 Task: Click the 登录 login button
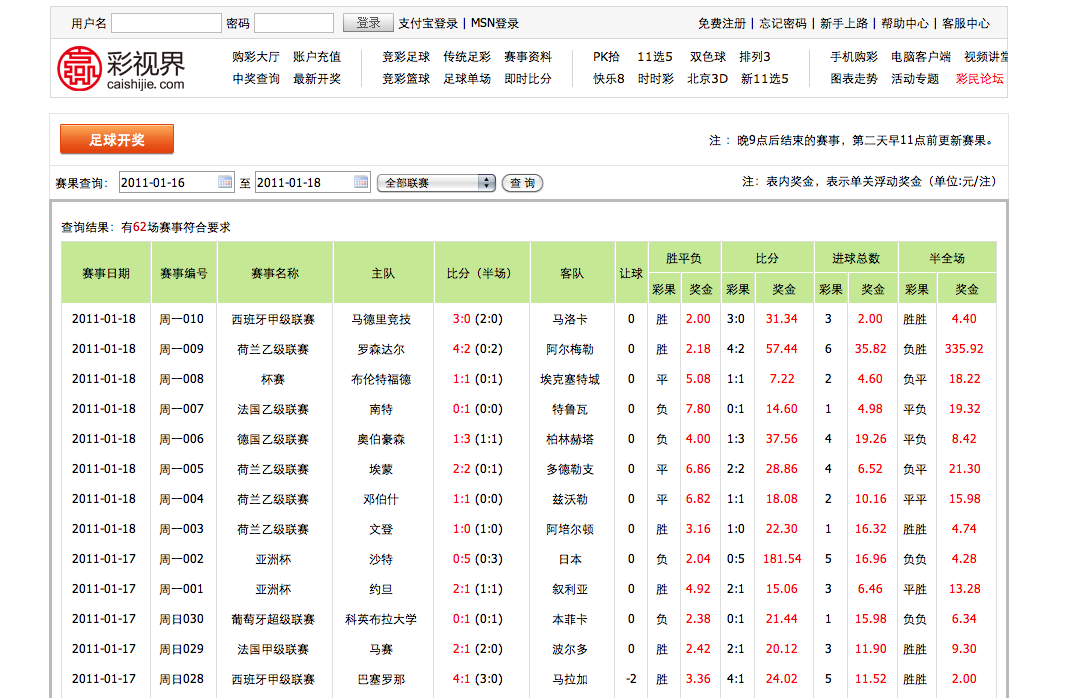pos(368,23)
